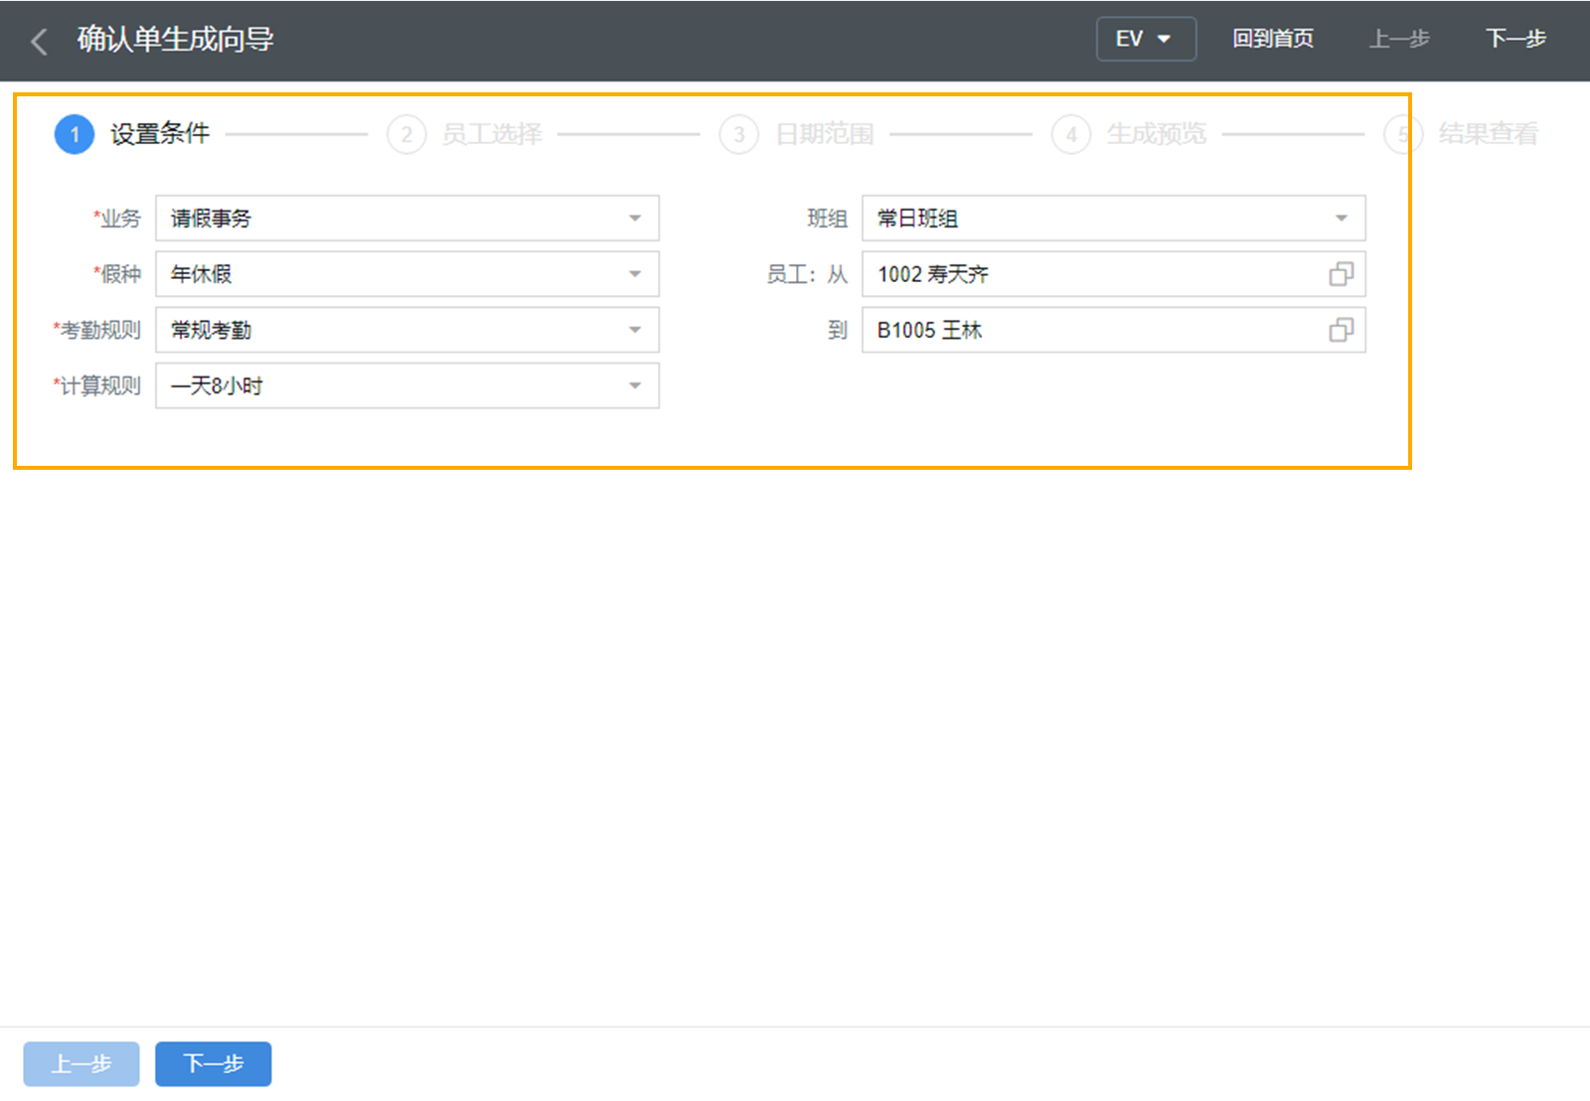Click 回到首页 in the header
Image resolution: width=1590 pixels, height=1101 pixels.
click(x=1272, y=39)
